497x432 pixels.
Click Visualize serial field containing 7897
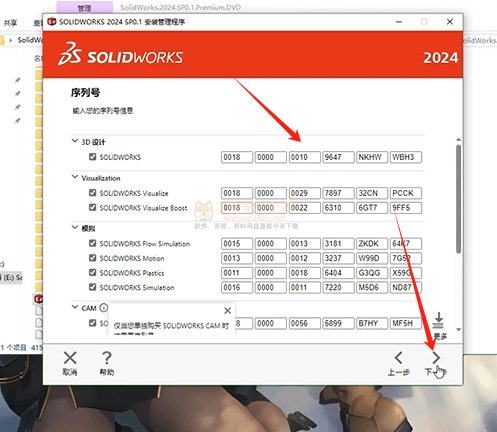pyautogui.click(x=338, y=193)
